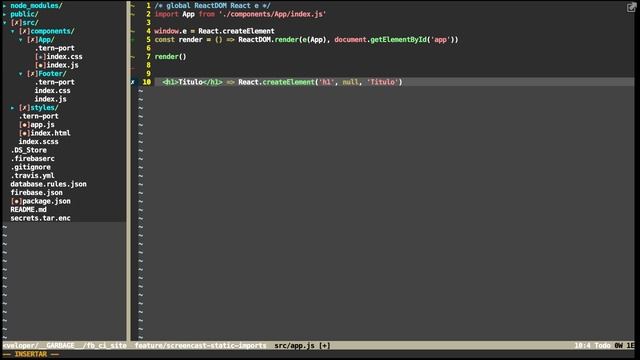This screenshot has width=640, height=360.
Task: Select the node_modules/ folder name
Action: [x=36, y=6]
